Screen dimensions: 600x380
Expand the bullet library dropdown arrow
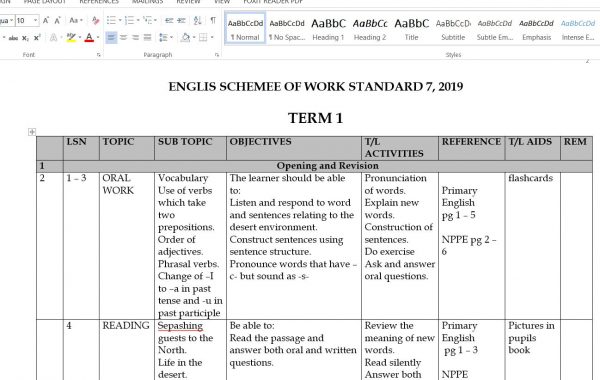point(120,20)
